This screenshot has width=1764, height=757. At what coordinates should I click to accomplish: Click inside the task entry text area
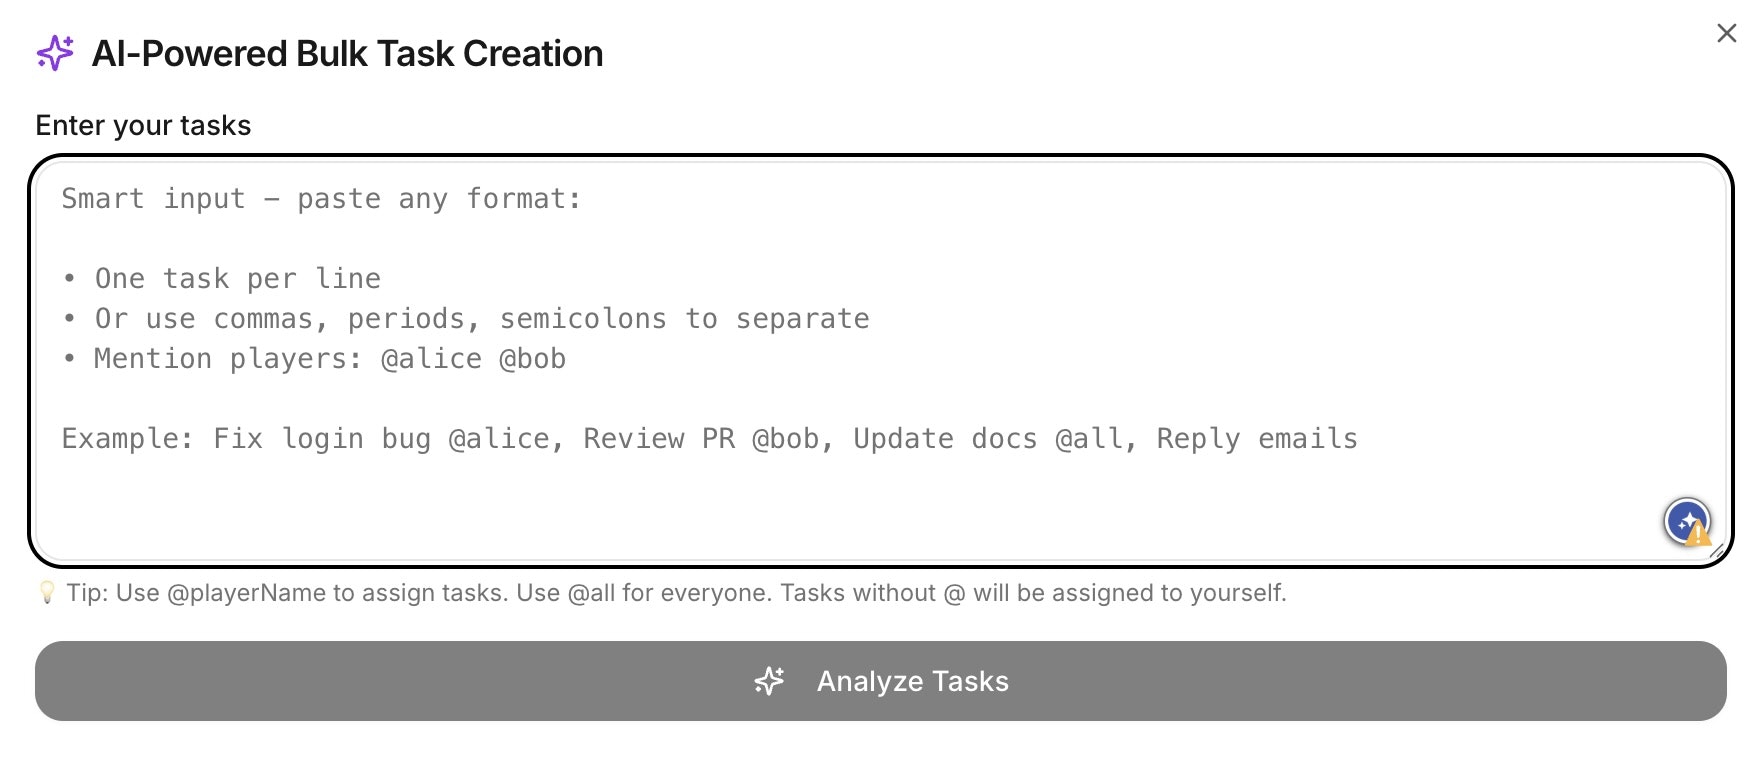pos(880,490)
